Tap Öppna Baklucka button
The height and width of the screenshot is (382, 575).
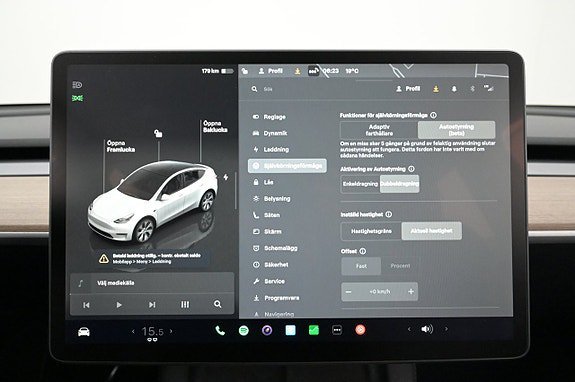[215, 126]
